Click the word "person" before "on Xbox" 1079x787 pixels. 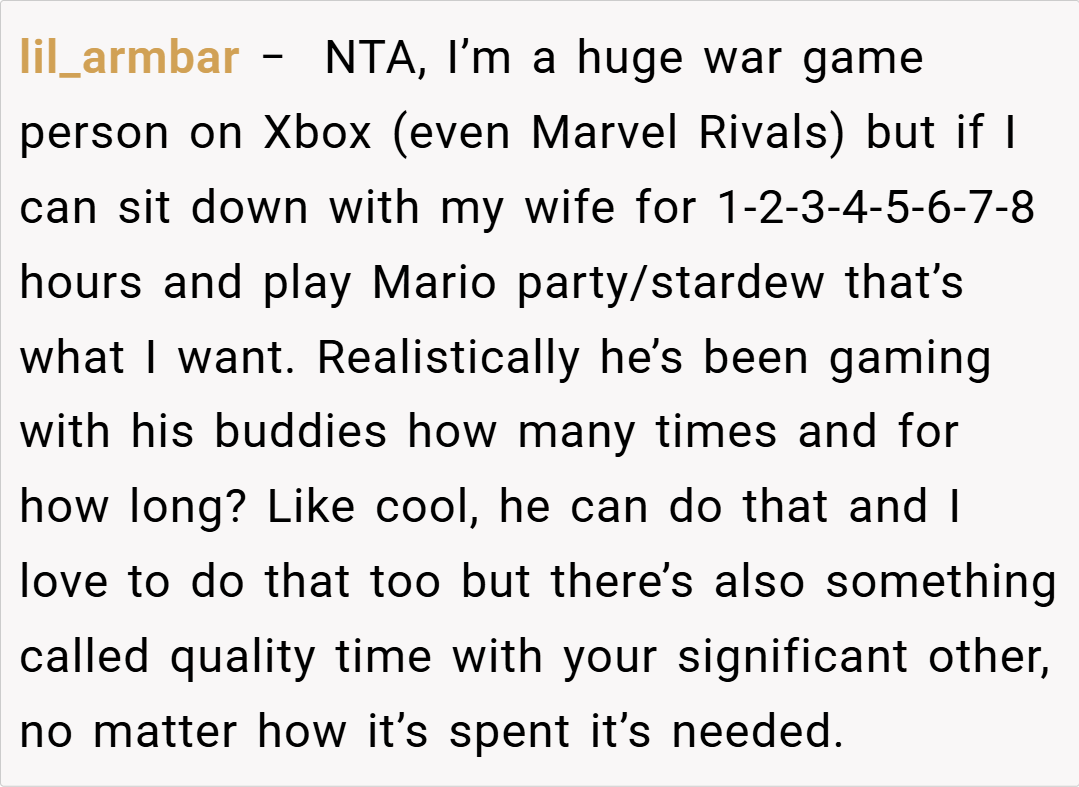point(95,133)
